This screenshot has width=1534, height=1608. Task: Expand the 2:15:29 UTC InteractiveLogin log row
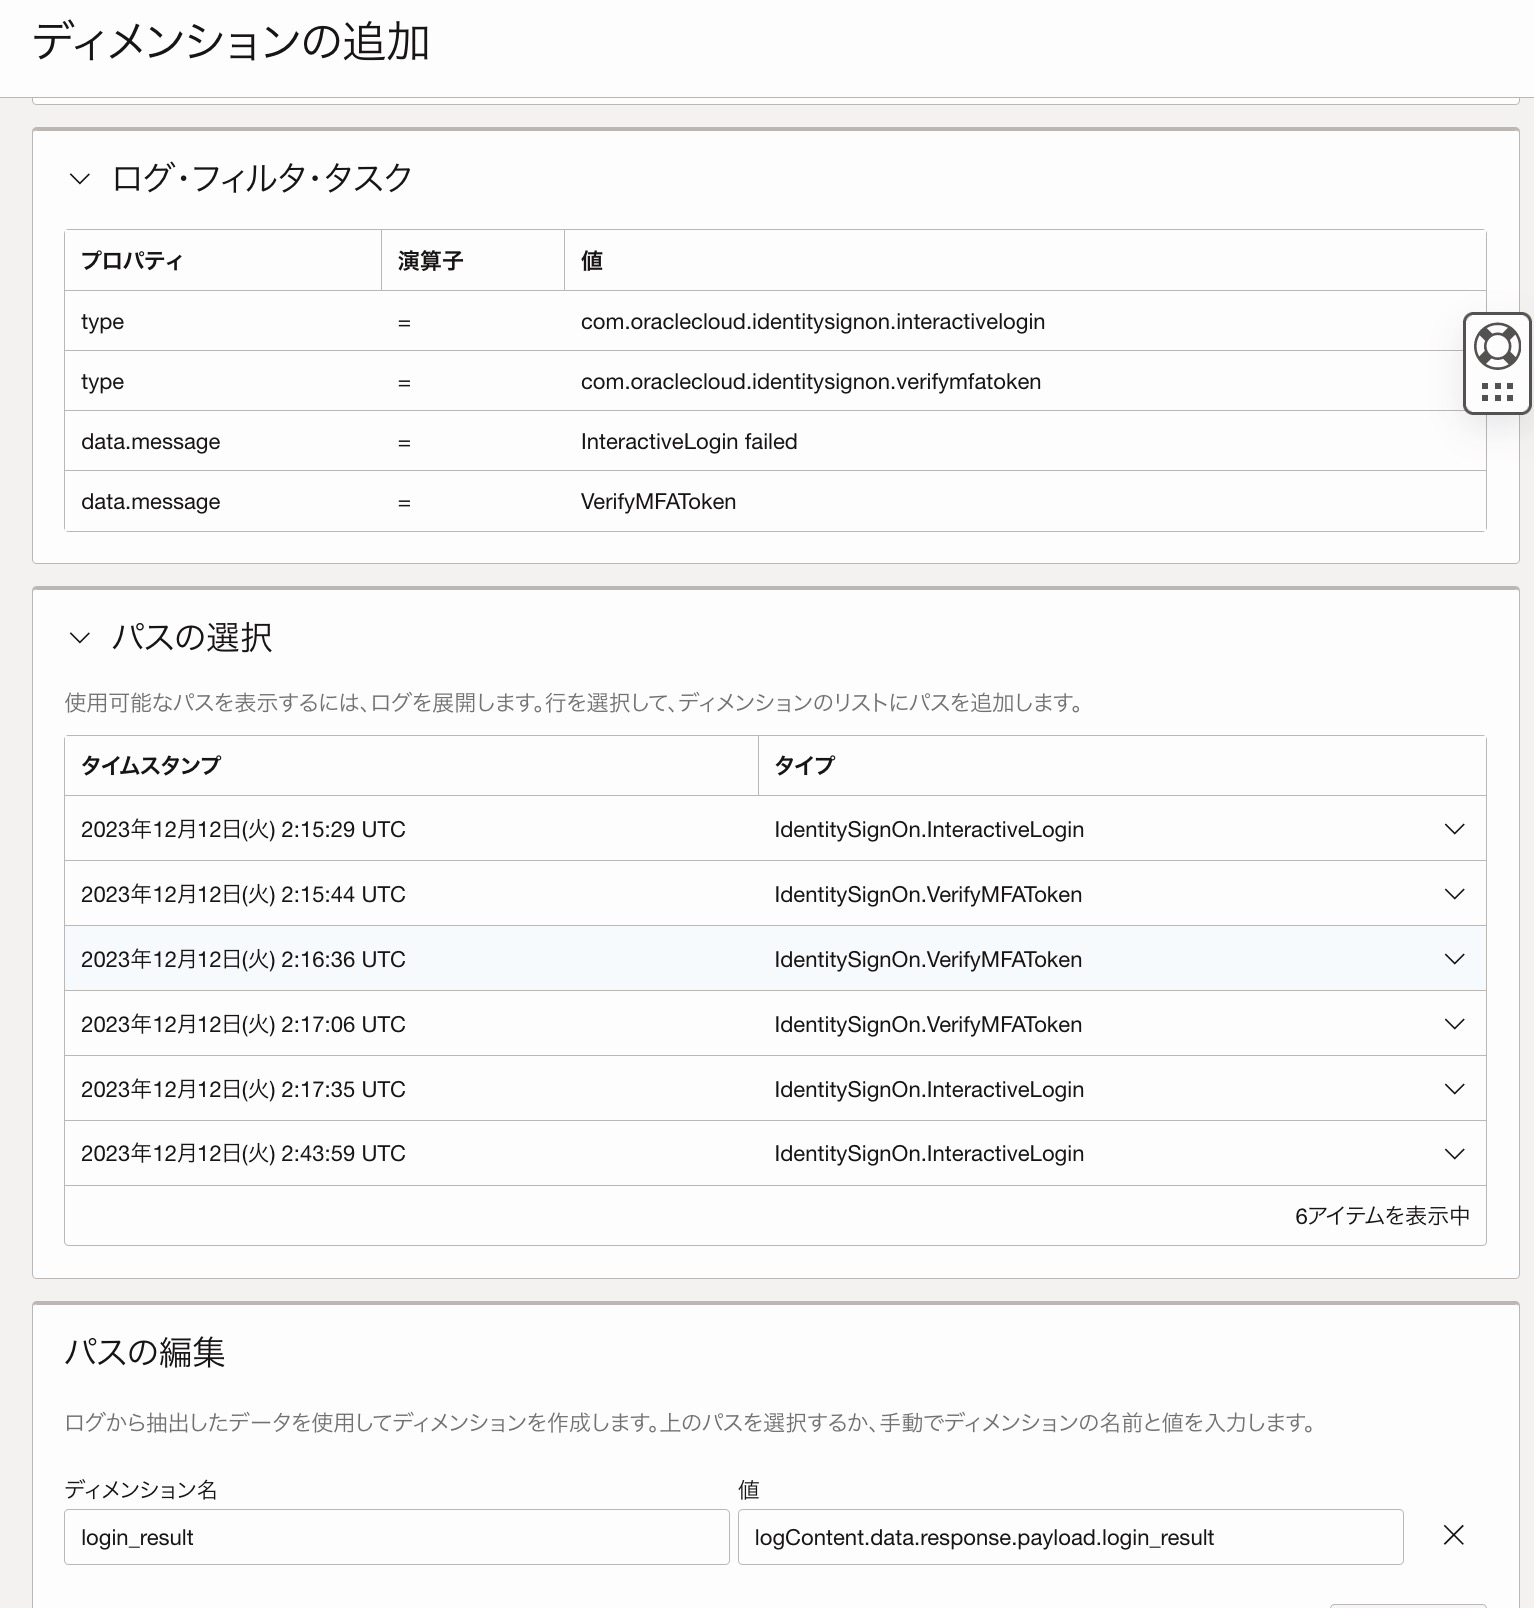click(1454, 829)
